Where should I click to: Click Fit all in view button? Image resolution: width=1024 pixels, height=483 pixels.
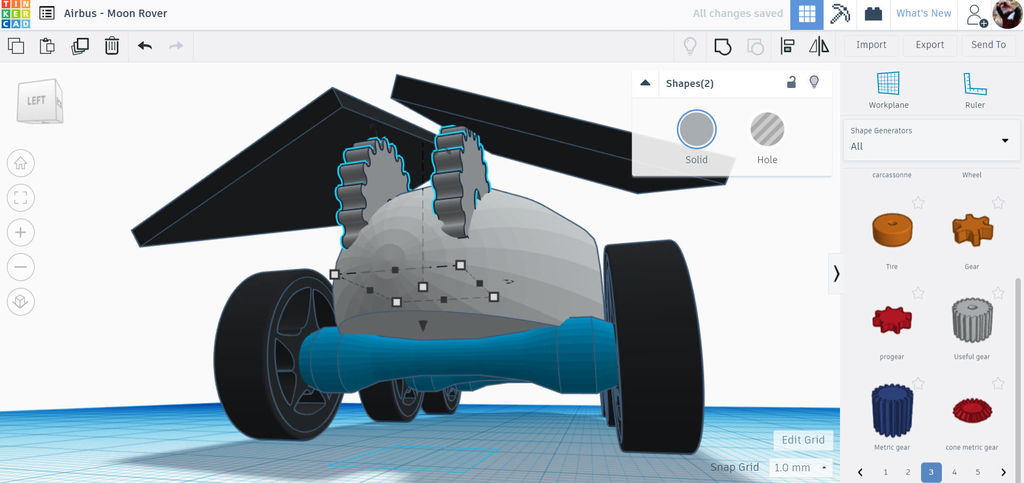pyautogui.click(x=20, y=198)
